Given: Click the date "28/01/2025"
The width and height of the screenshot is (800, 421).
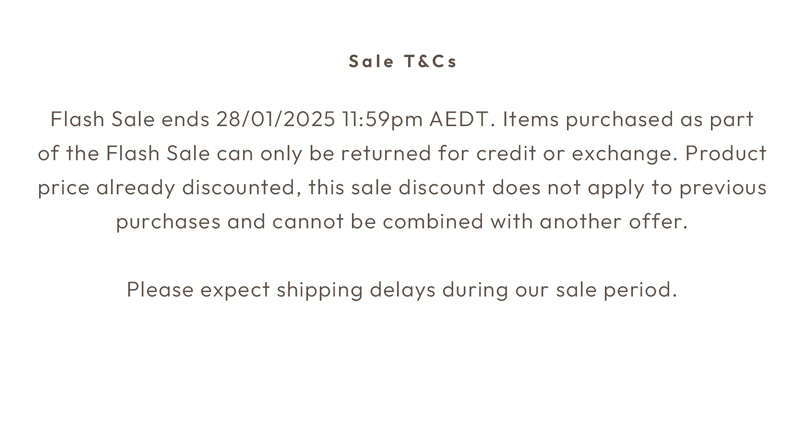Looking at the screenshot, I should coord(275,120).
